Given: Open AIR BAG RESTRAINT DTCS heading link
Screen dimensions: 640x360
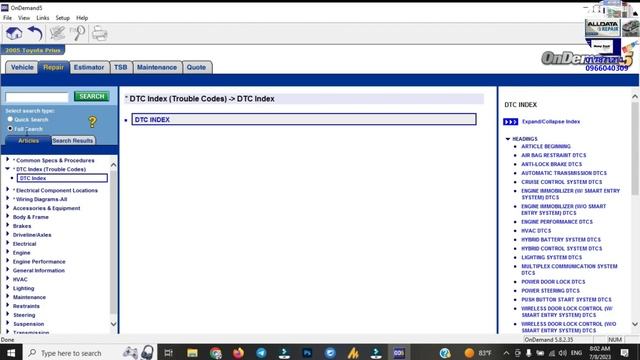Looking at the screenshot, I should point(553,155).
